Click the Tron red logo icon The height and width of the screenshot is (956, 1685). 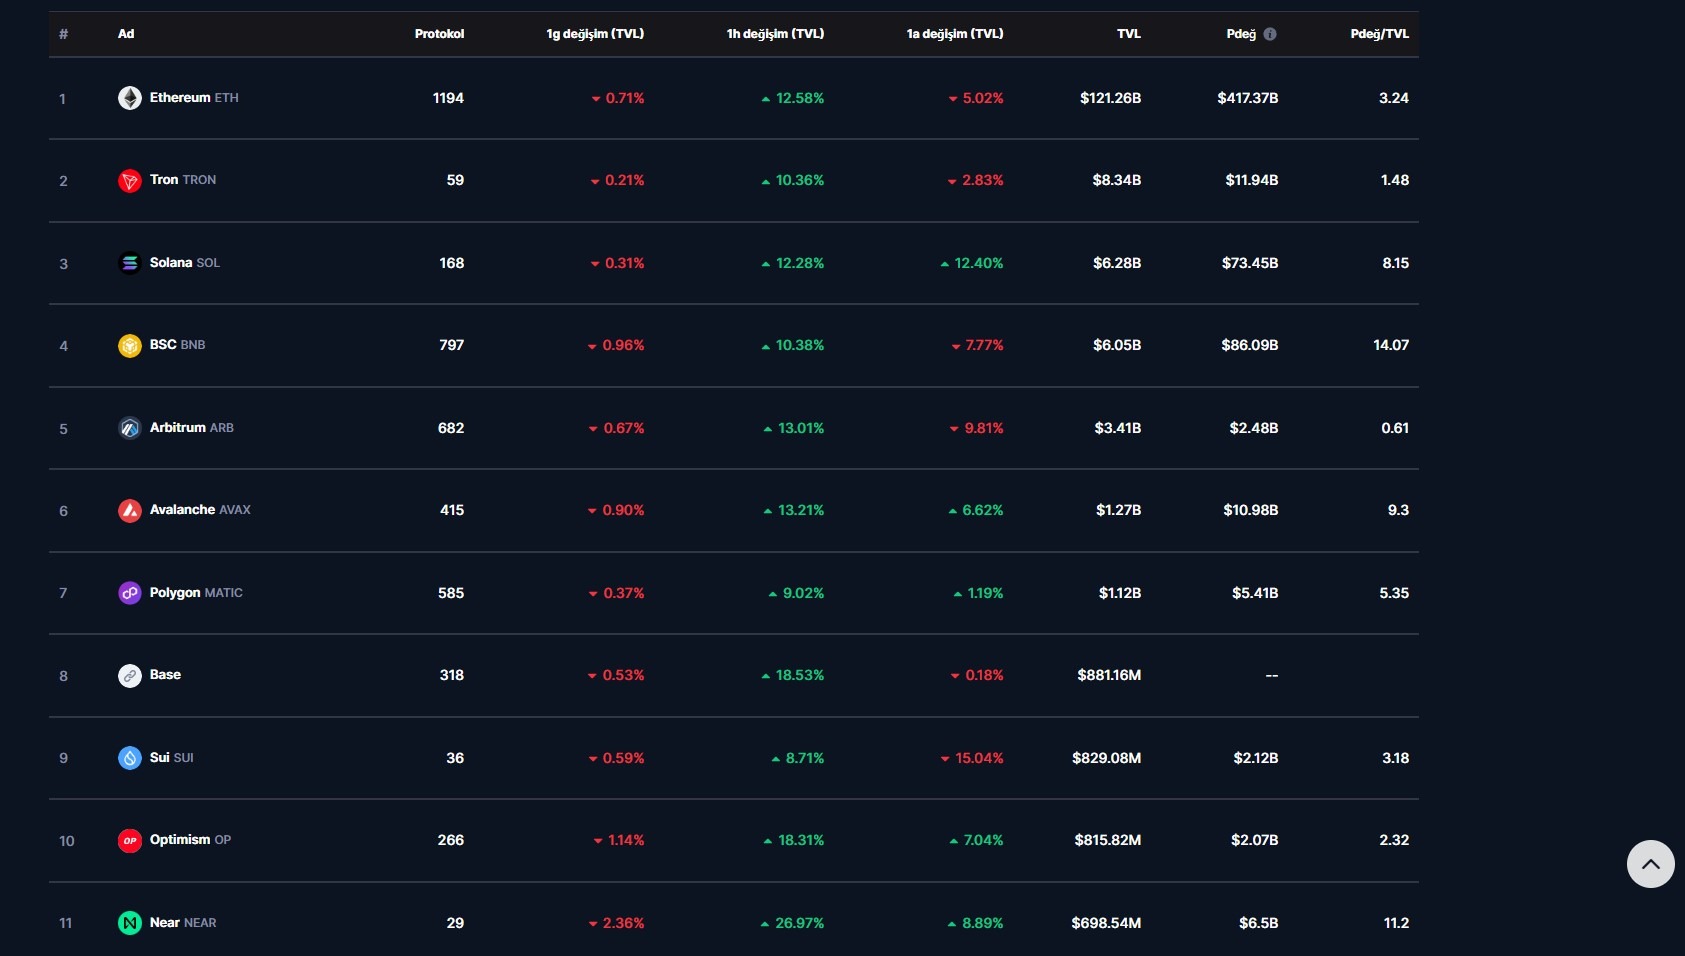(130, 181)
